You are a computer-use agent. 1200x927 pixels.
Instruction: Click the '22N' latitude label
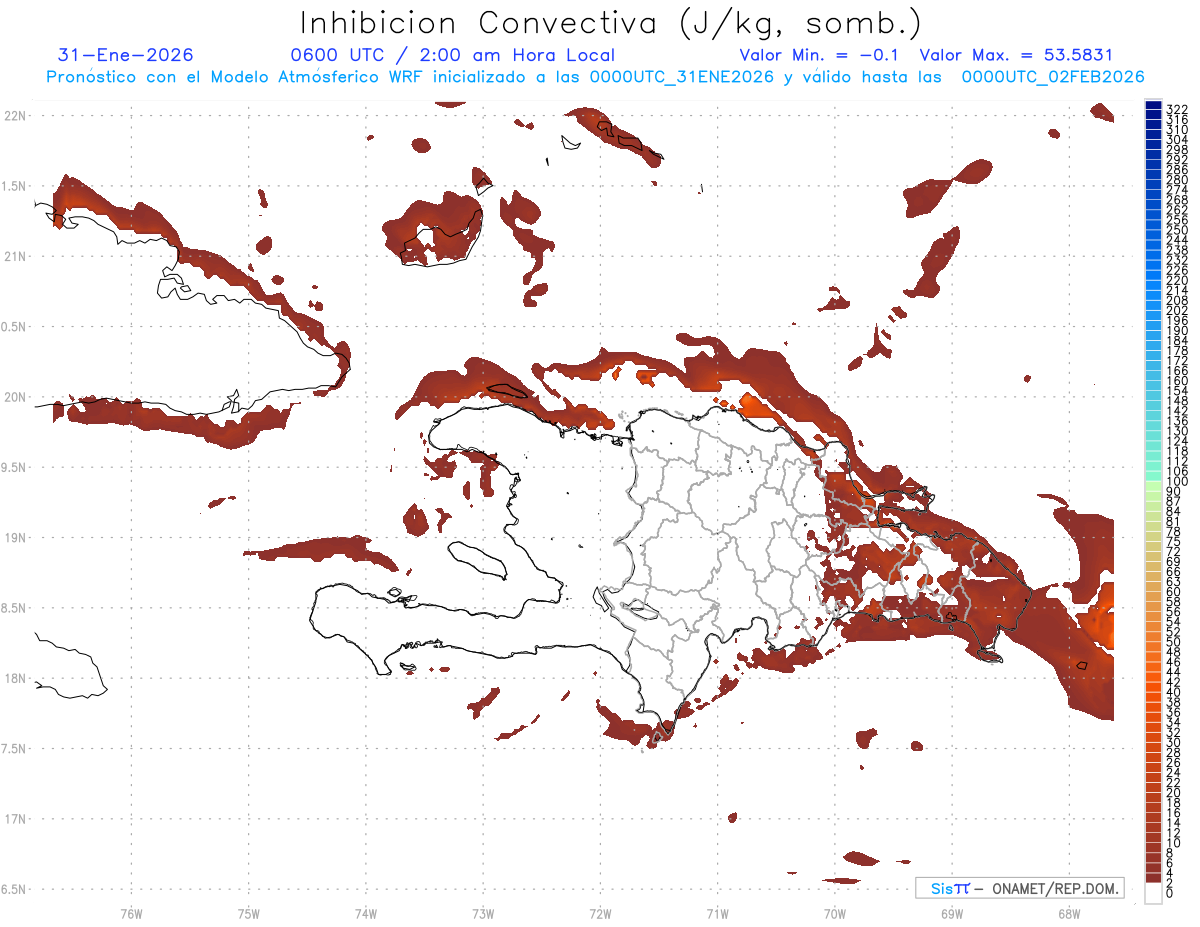[x=14, y=115]
